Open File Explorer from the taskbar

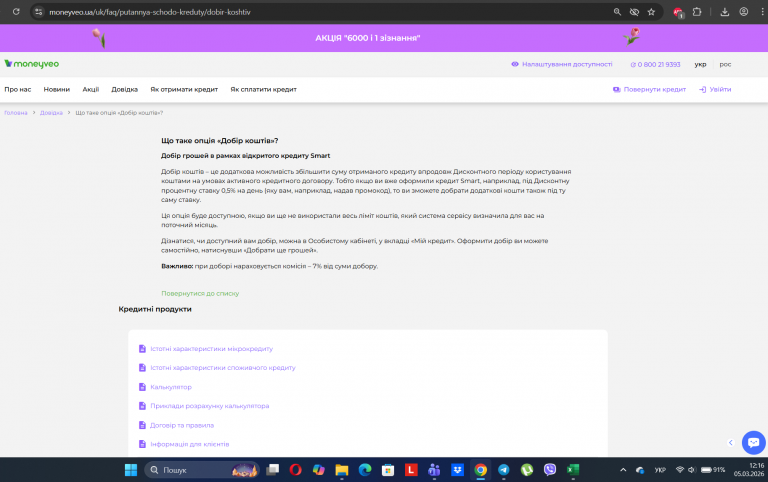click(x=342, y=470)
